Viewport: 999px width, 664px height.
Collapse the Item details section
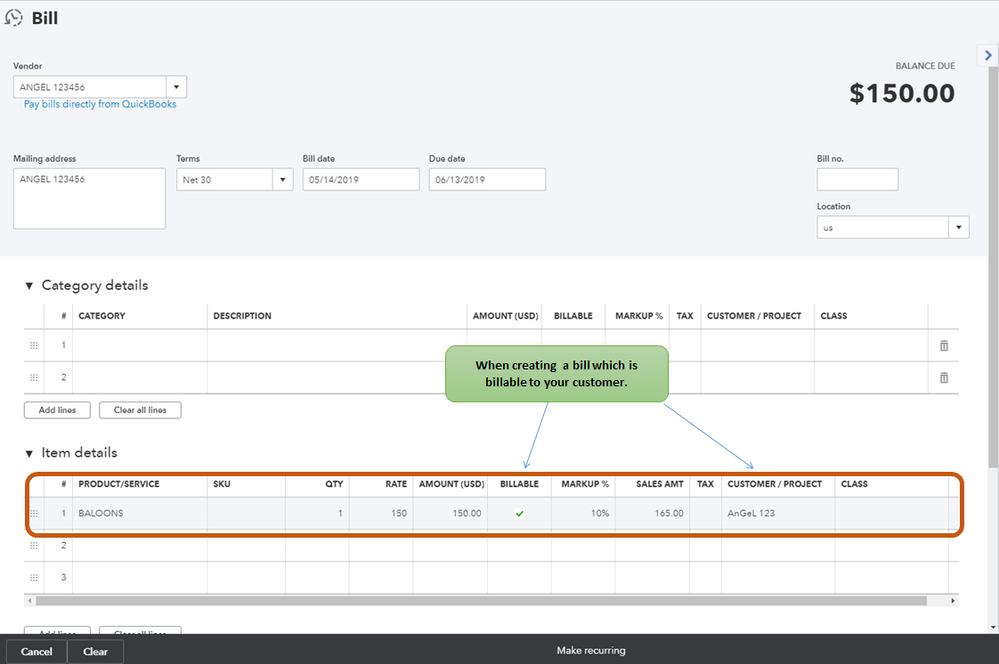pyautogui.click(x=29, y=454)
